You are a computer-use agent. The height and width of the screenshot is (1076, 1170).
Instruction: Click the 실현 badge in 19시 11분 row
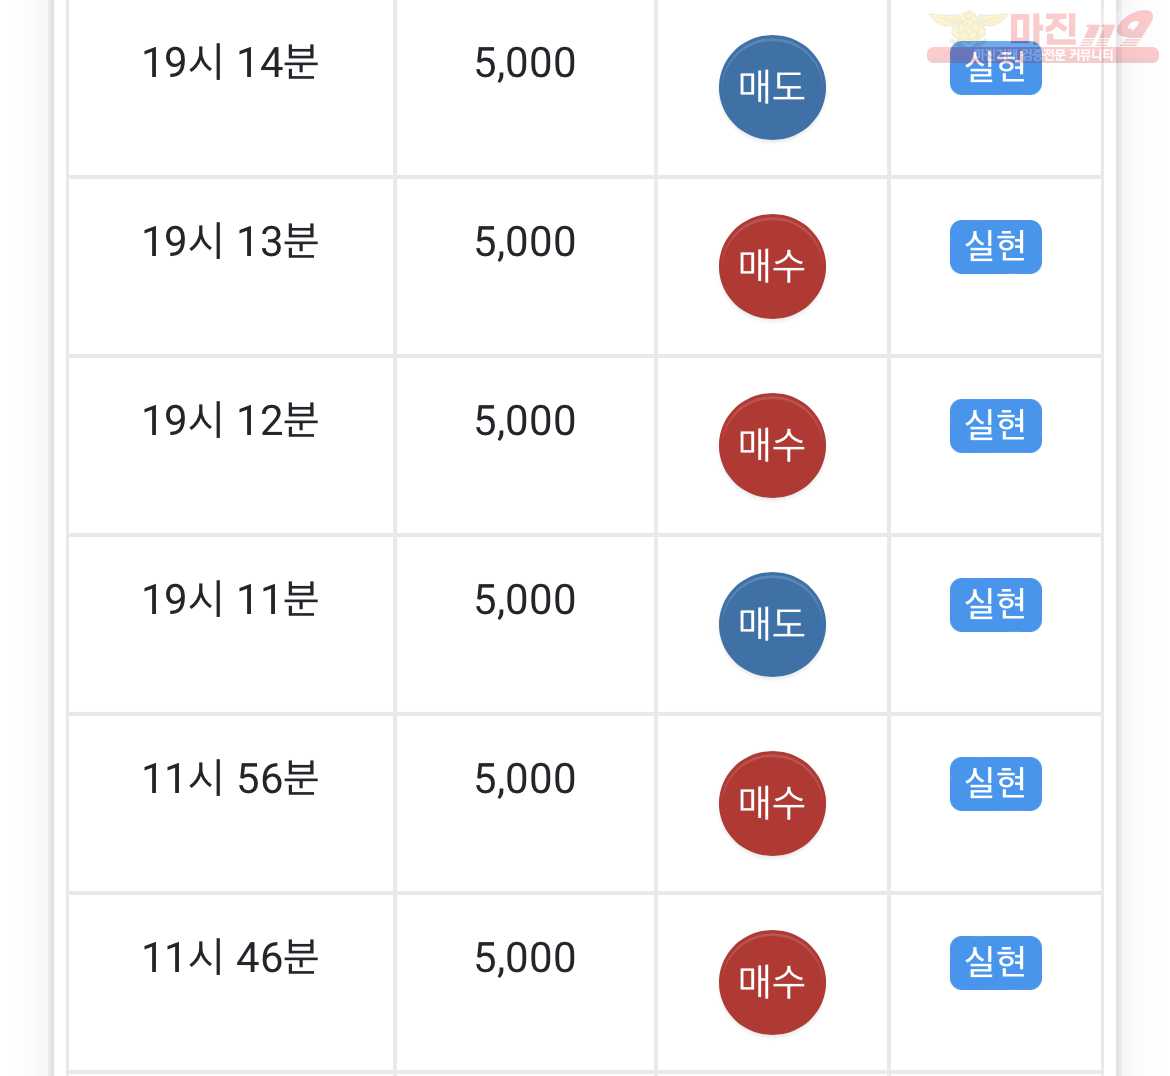tap(995, 605)
